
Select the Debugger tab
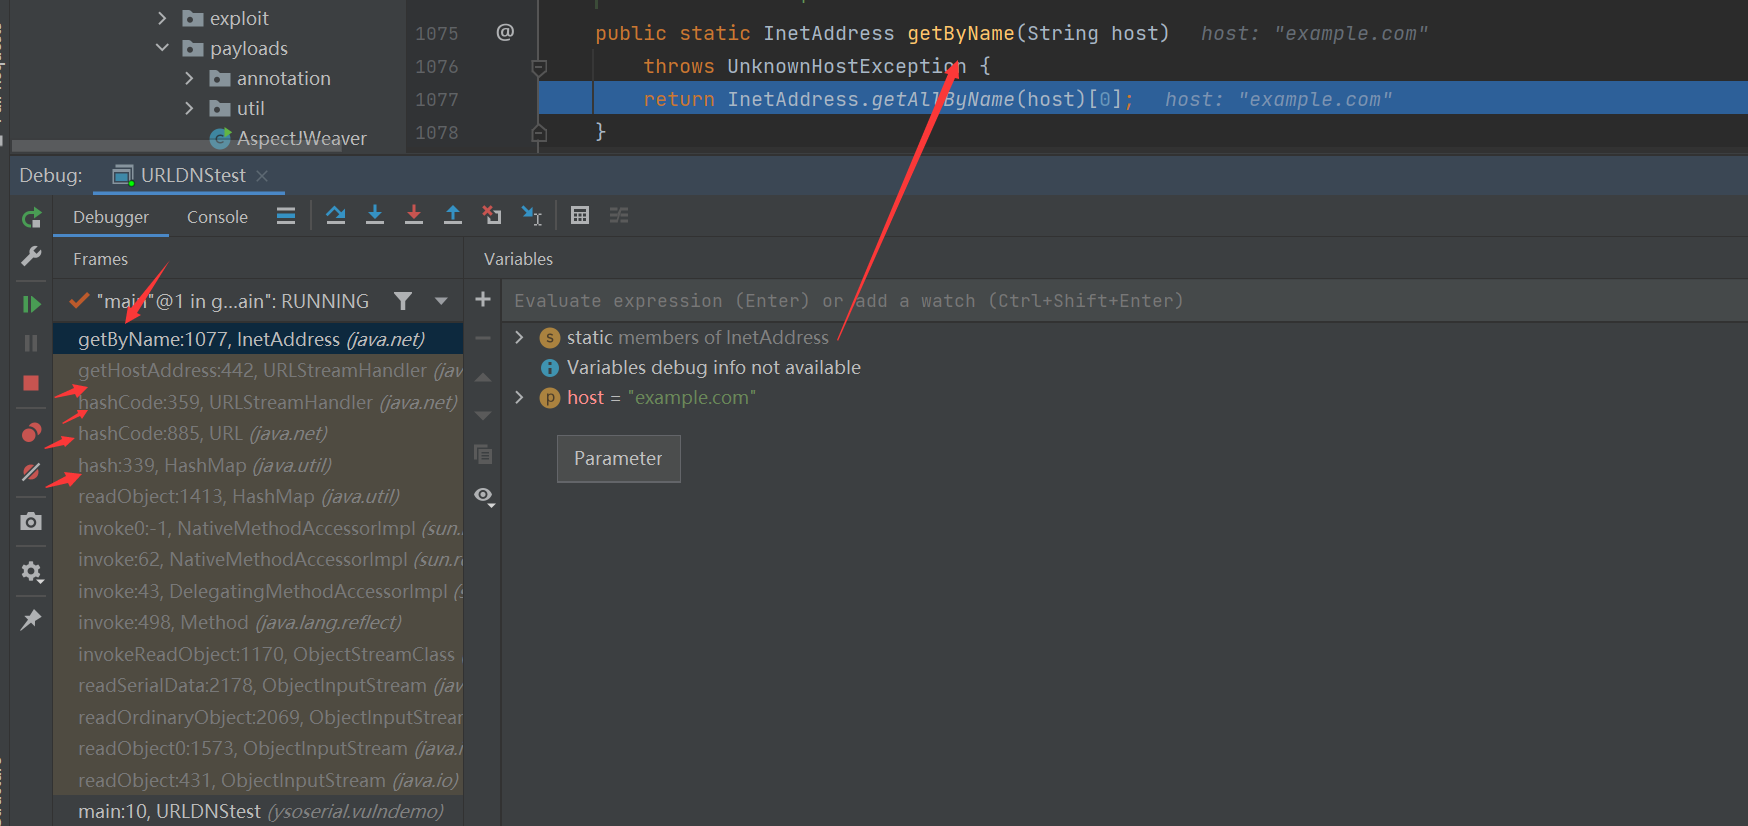(x=110, y=217)
